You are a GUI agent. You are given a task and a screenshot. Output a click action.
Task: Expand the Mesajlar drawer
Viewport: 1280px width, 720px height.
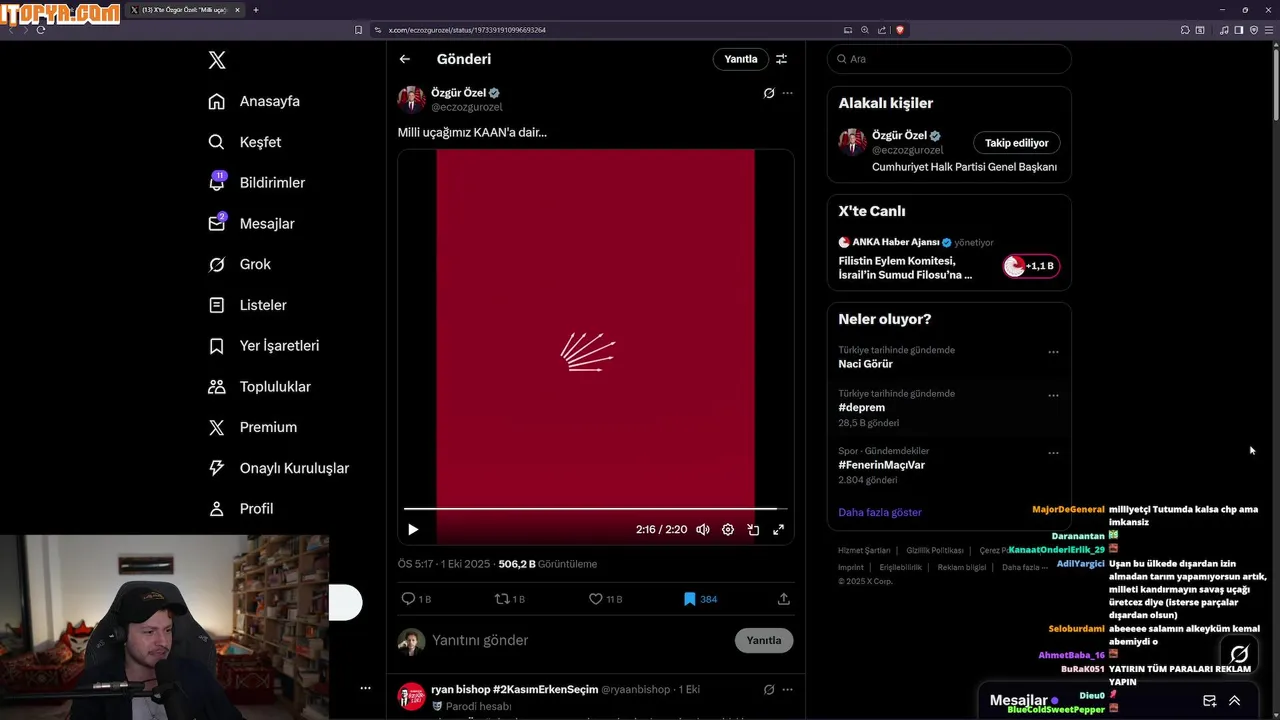1235,701
